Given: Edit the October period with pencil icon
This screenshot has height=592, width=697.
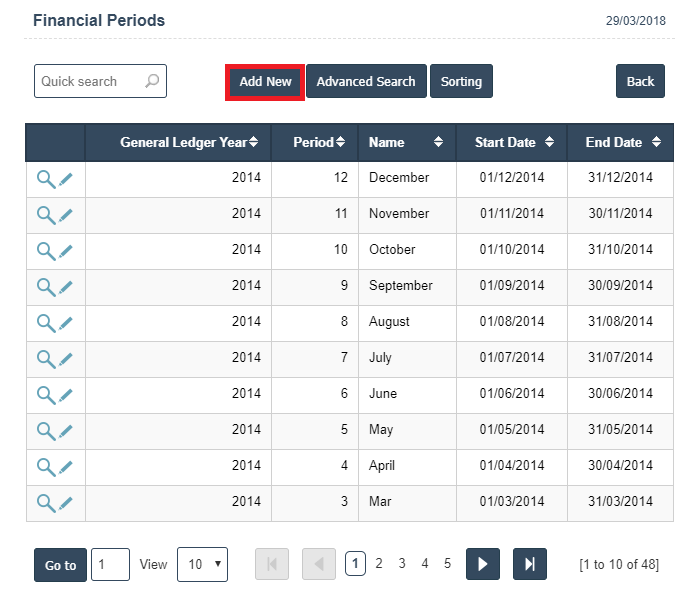Looking at the screenshot, I should tap(65, 252).
